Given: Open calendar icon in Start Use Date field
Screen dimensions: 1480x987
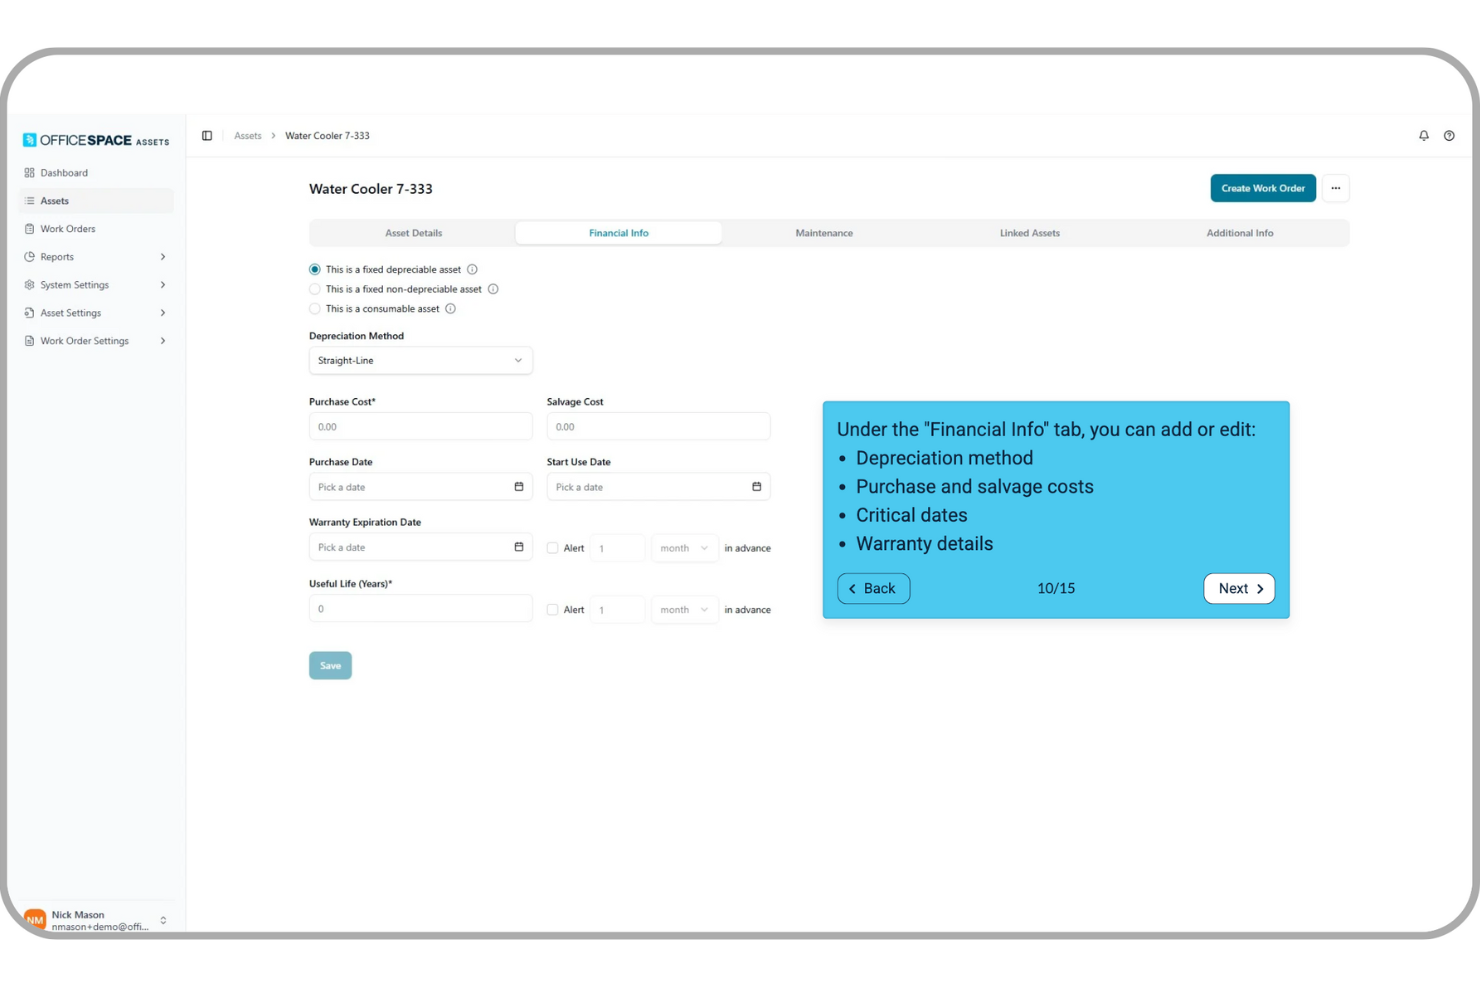Looking at the screenshot, I should tap(756, 487).
